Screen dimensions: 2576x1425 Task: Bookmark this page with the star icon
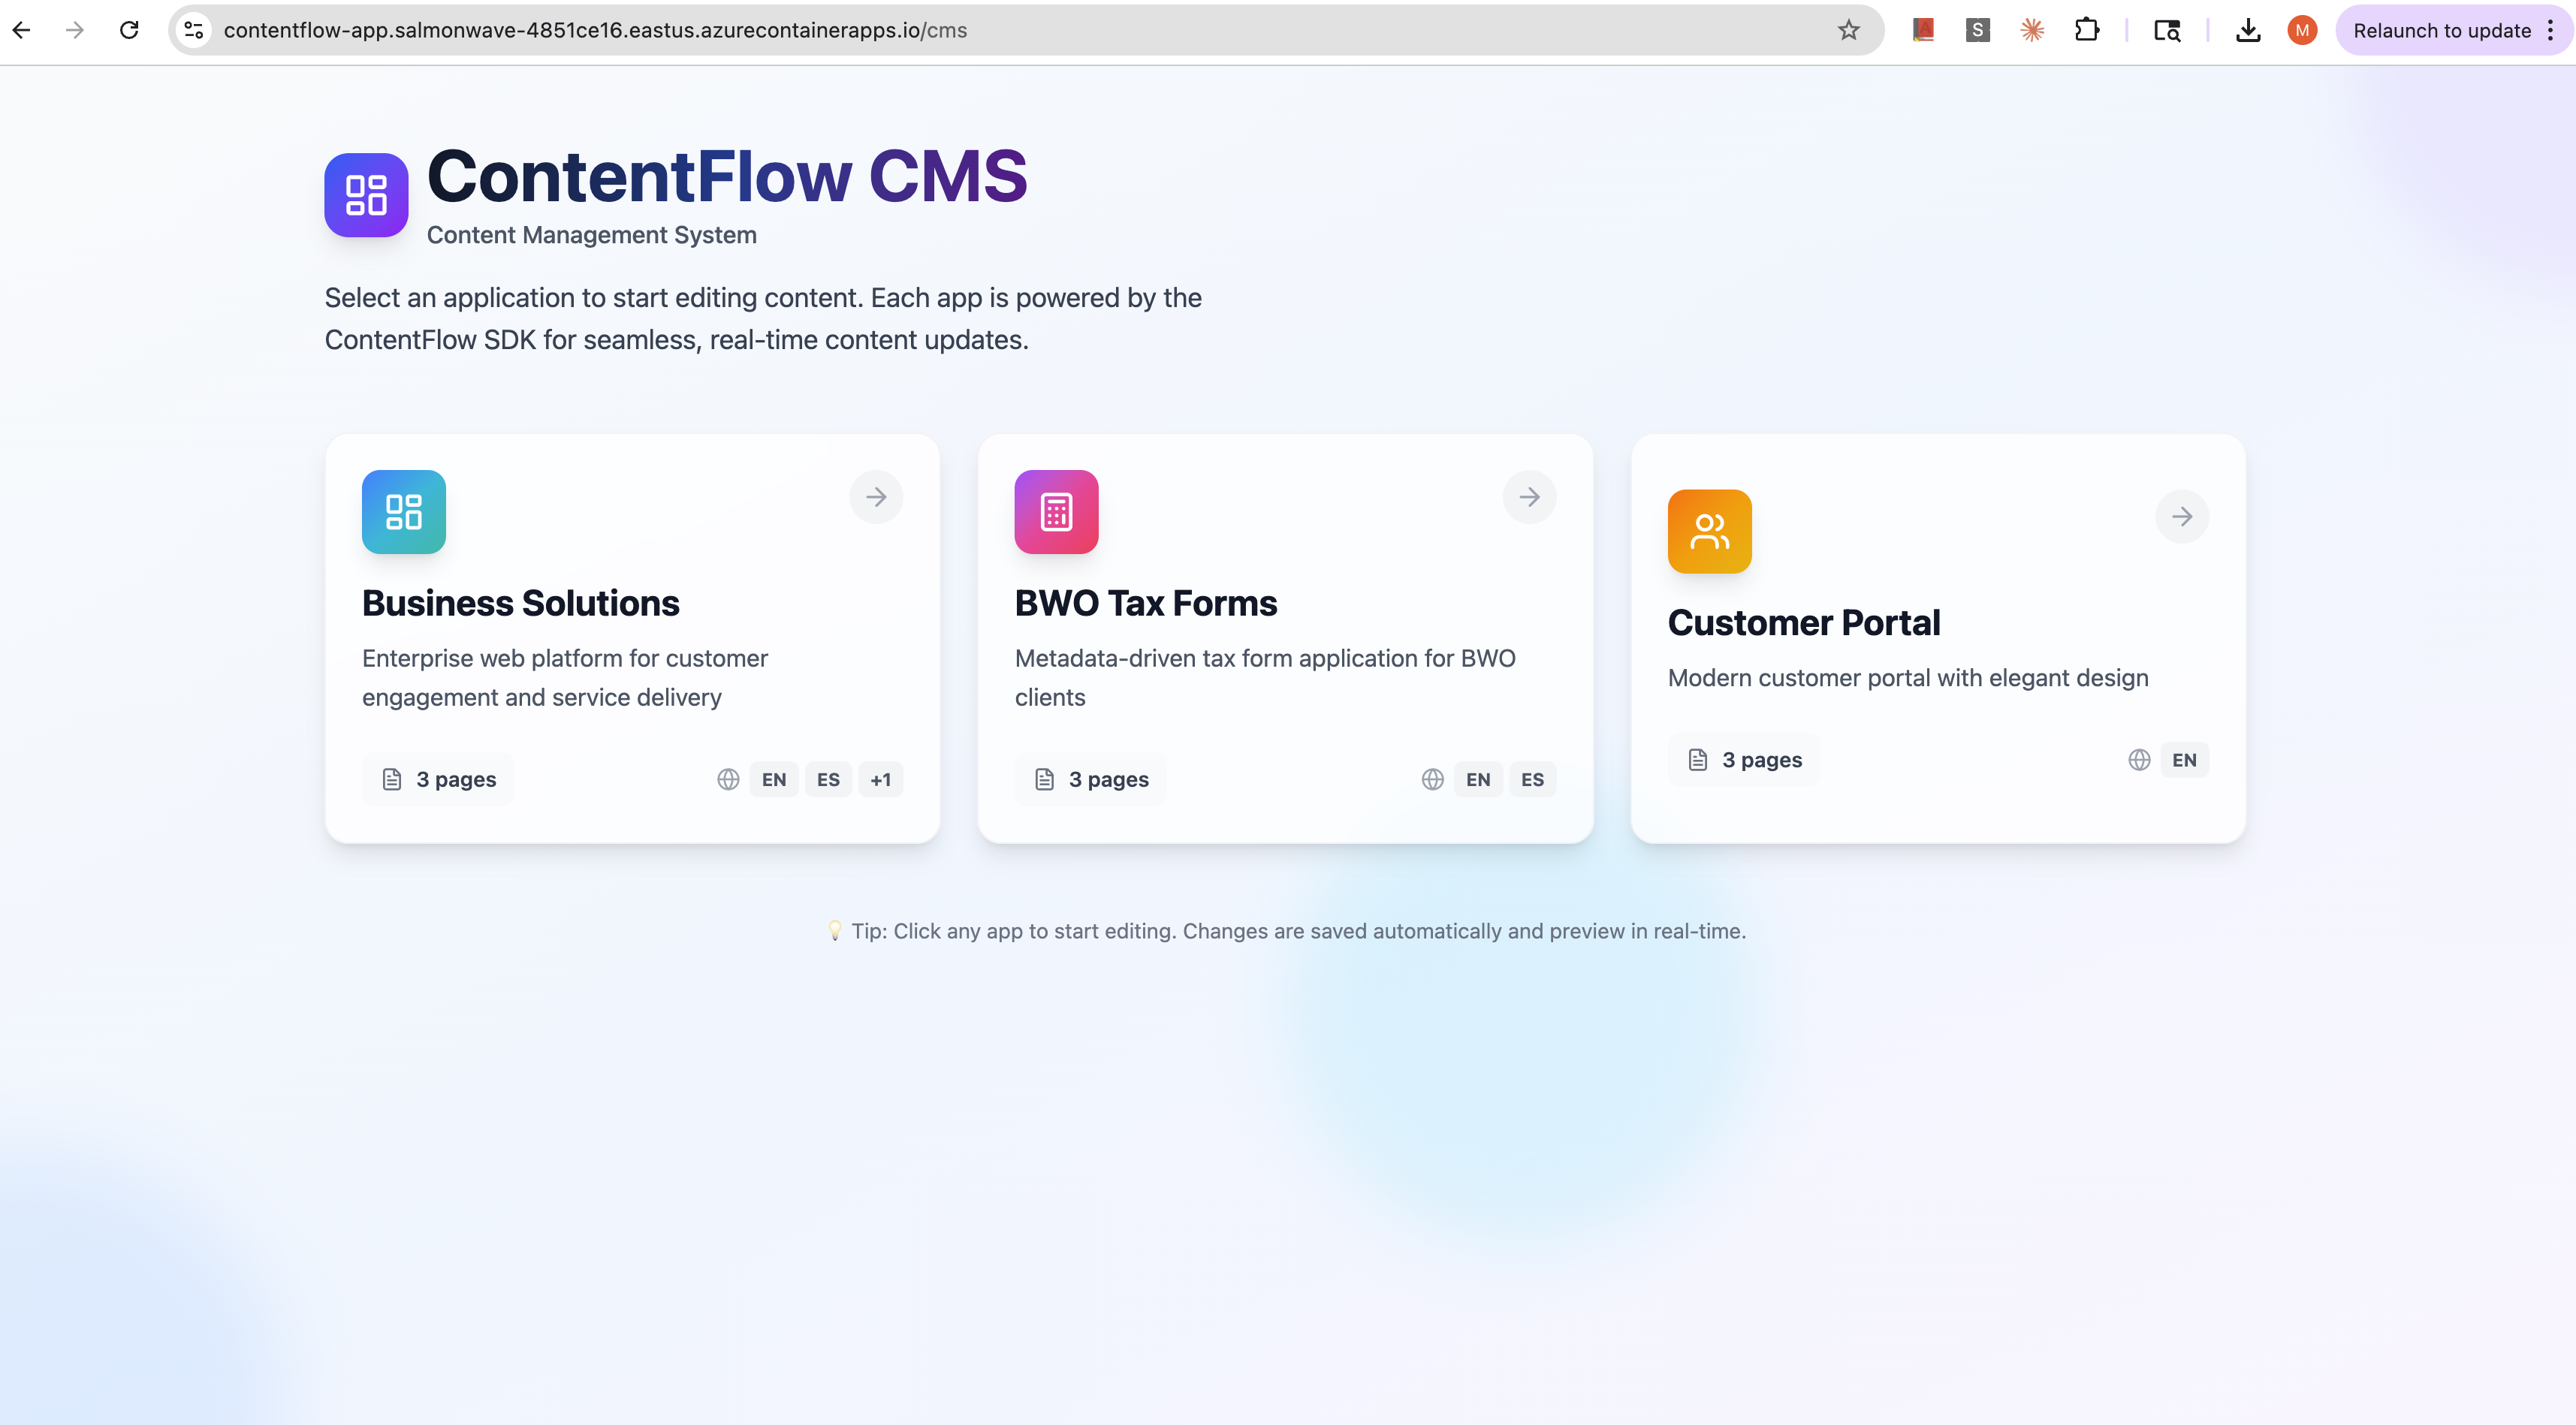click(1848, 30)
